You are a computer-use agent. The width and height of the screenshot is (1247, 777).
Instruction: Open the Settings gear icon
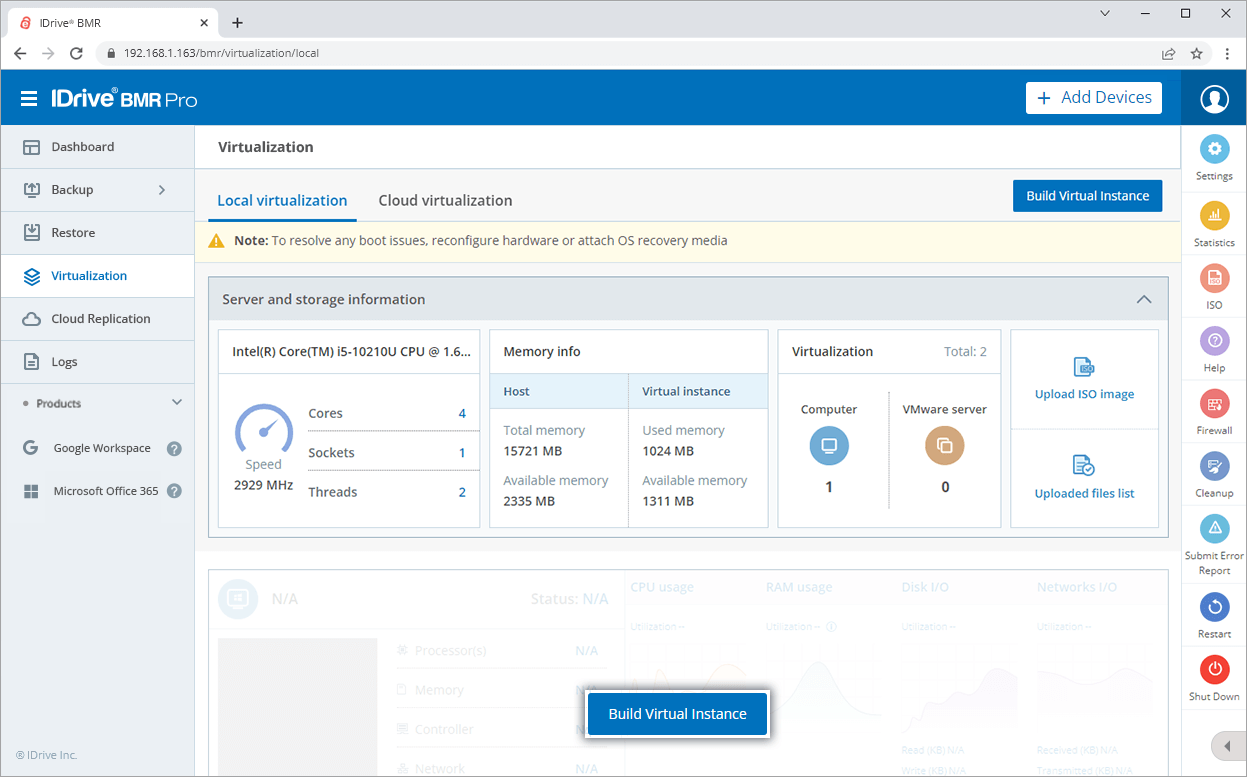[1214, 150]
